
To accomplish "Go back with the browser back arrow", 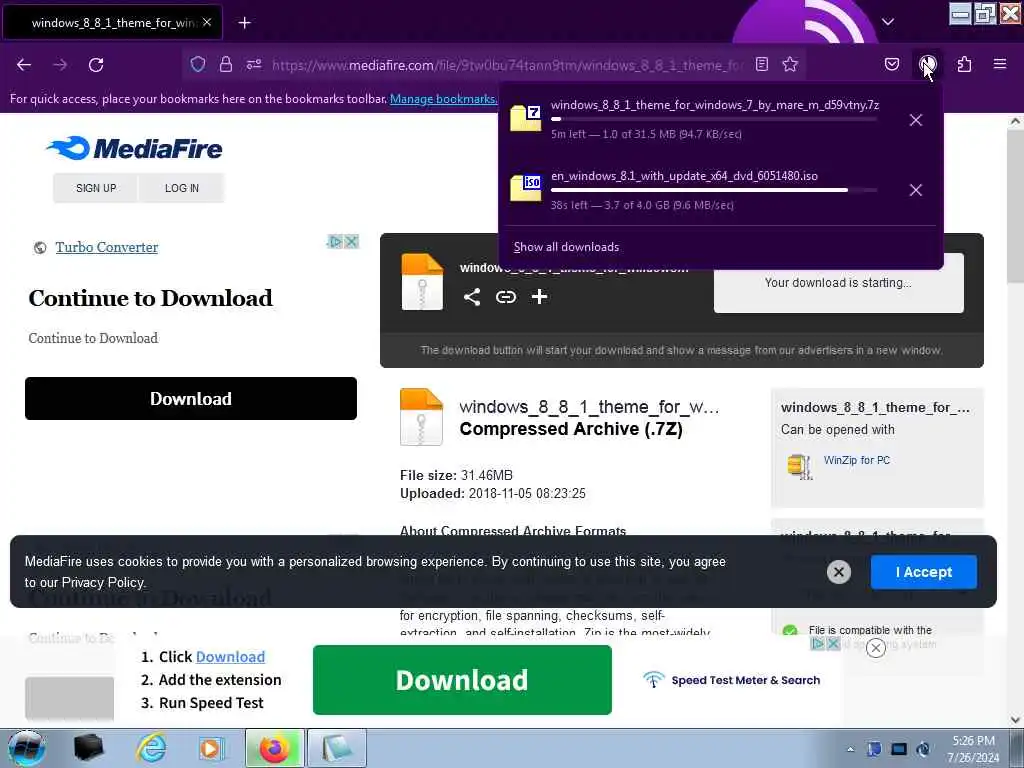I will [24, 65].
